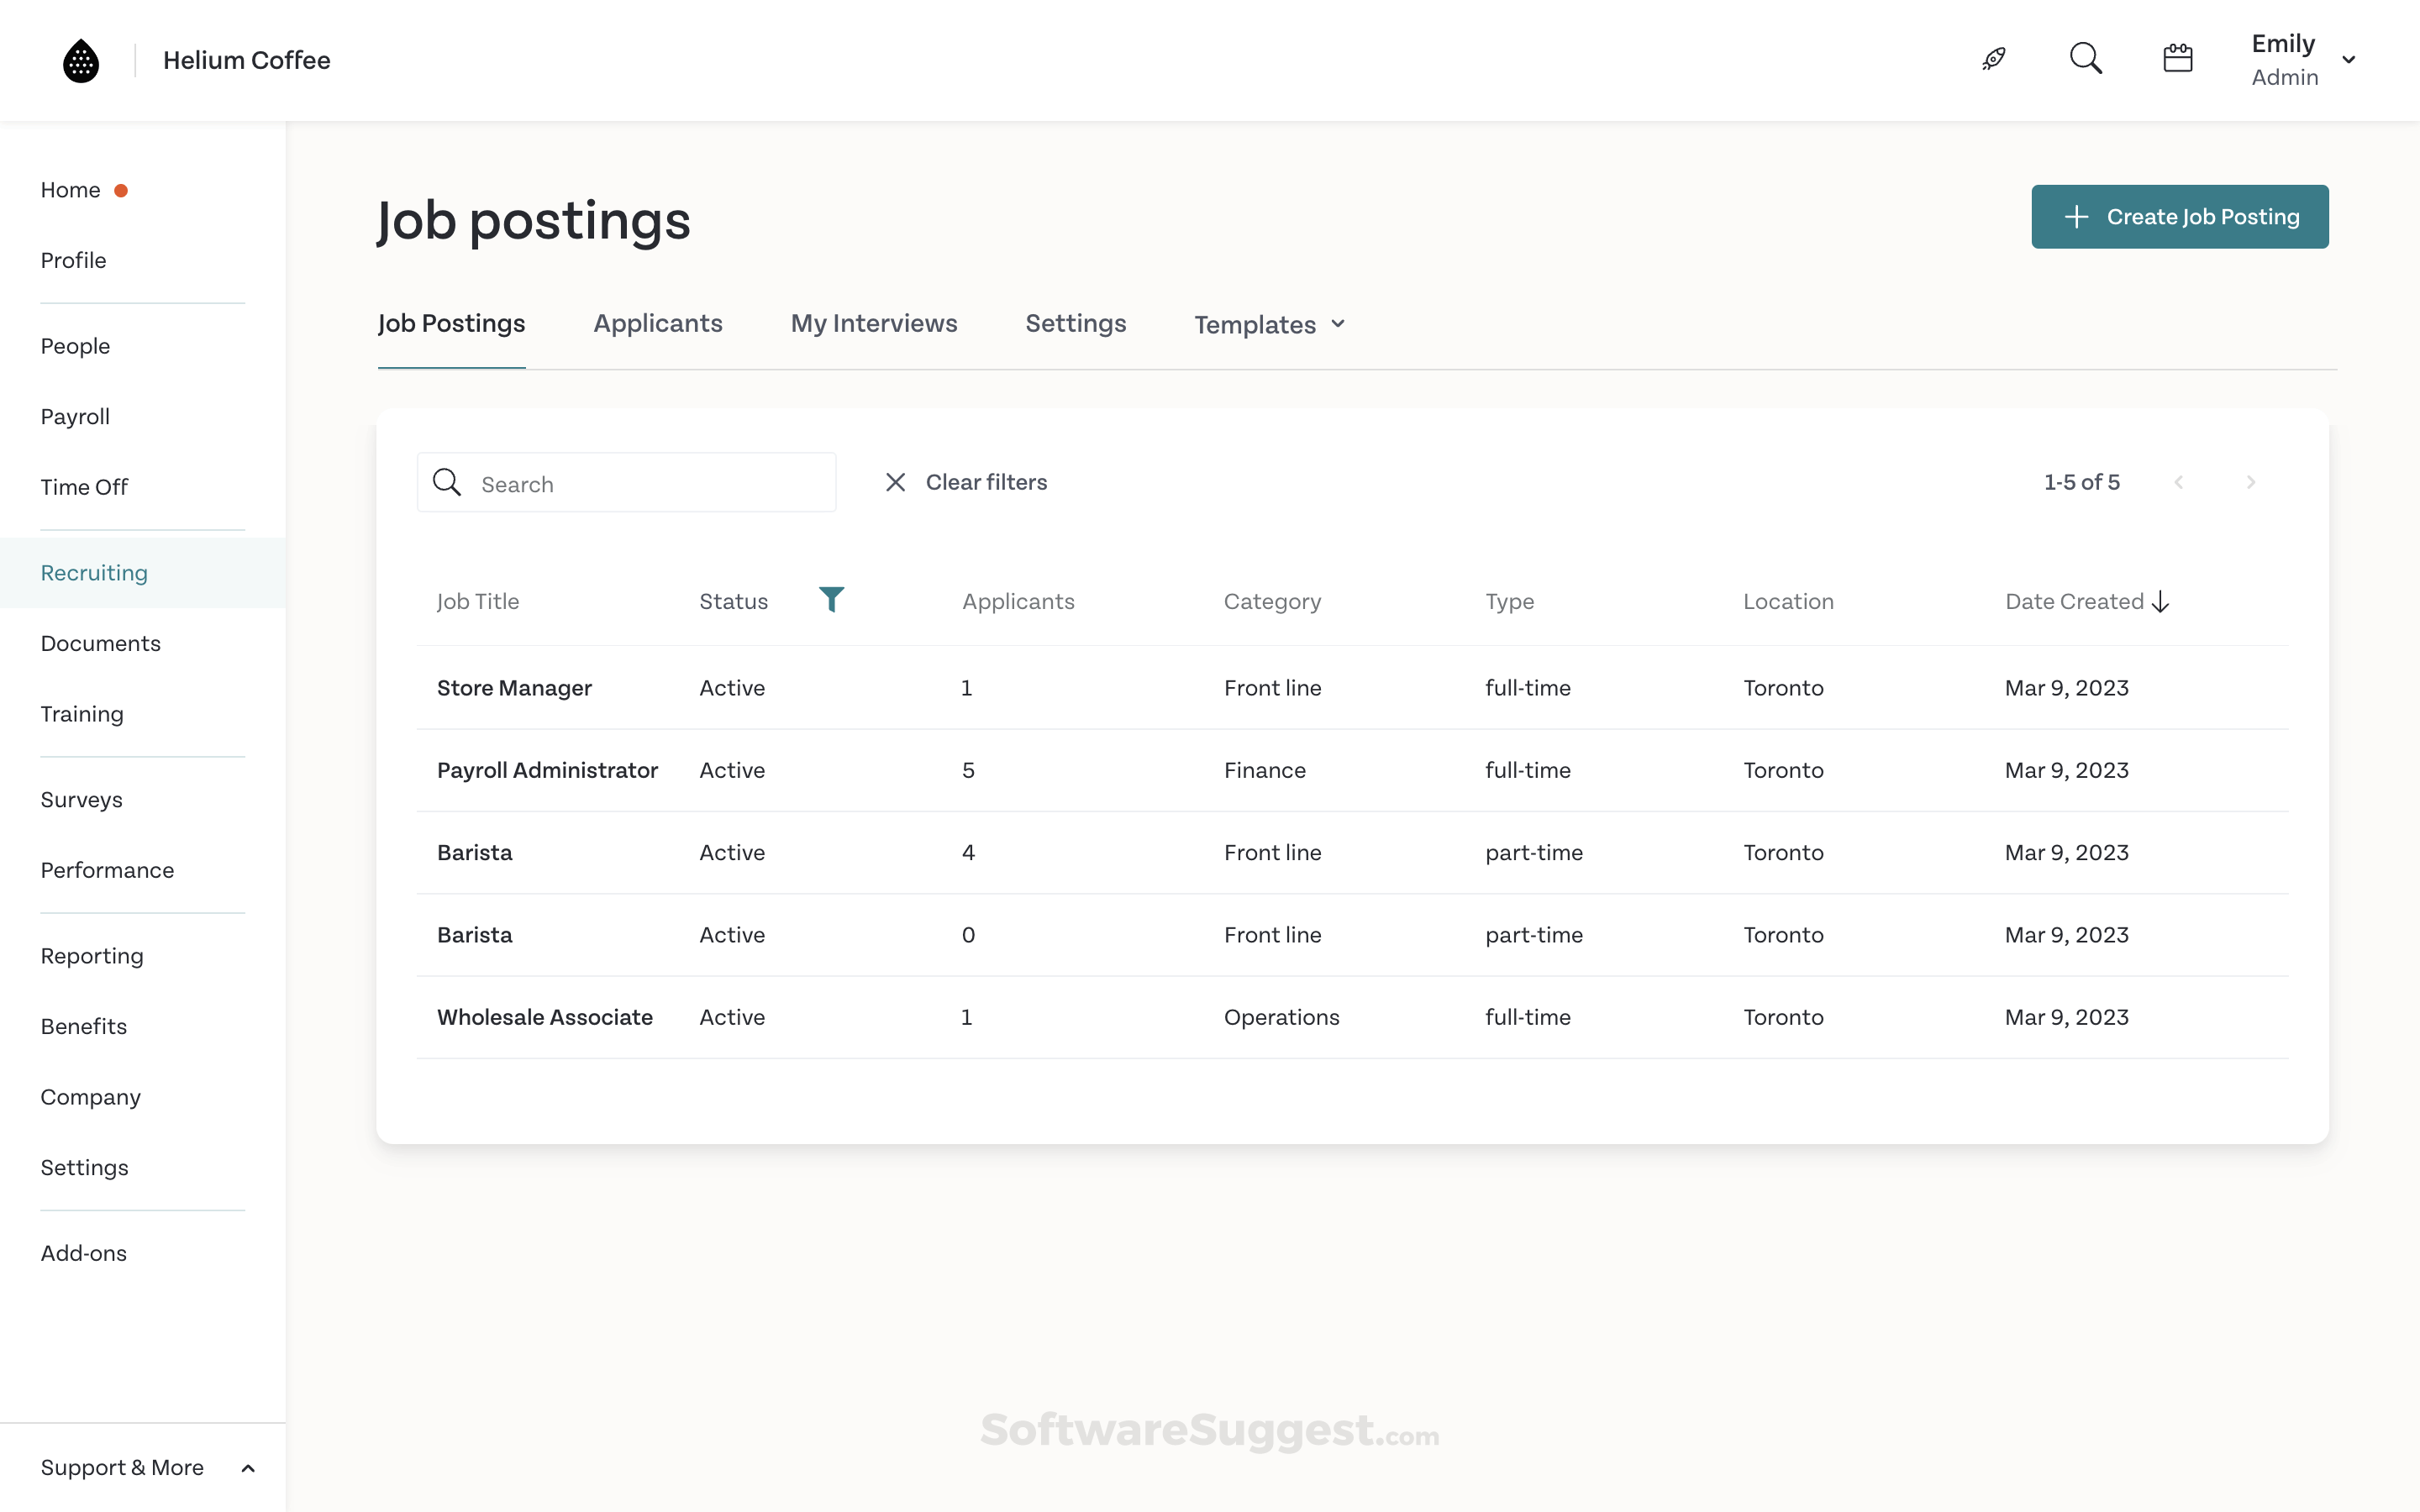Open the My Interviews tab

[x=873, y=324]
